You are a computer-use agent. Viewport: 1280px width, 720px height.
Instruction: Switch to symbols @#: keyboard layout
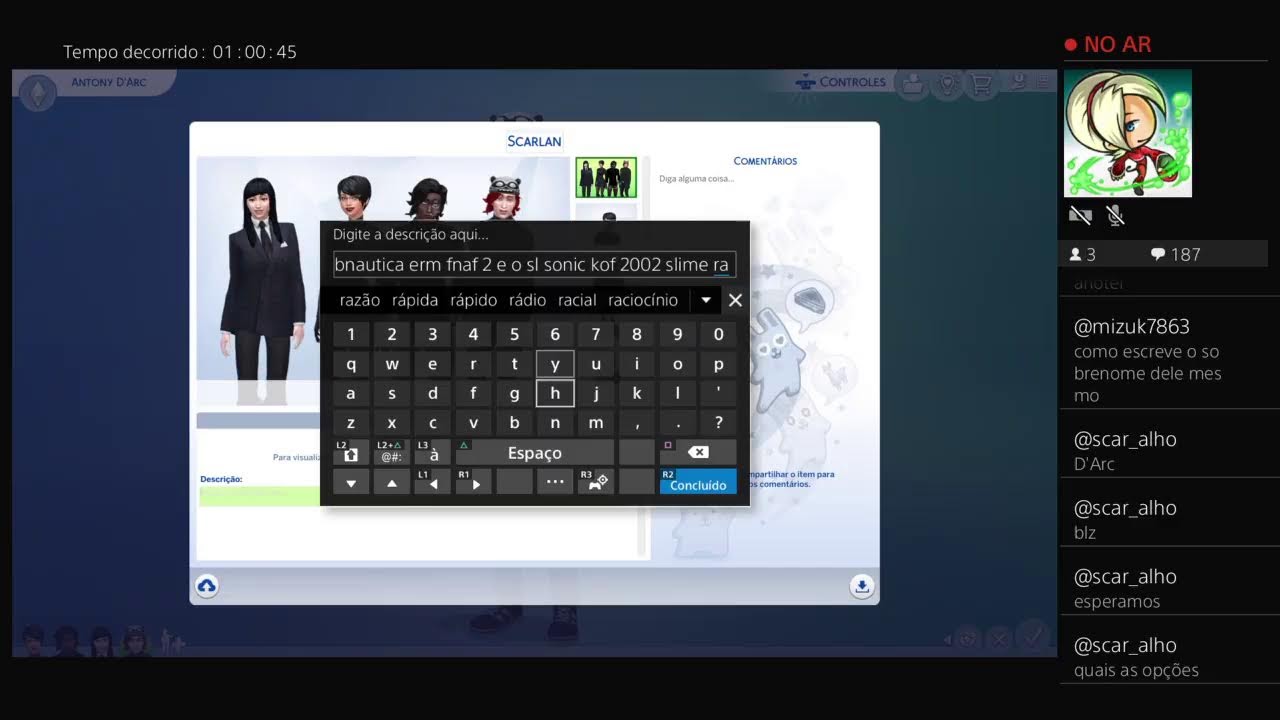[x=391, y=453]
